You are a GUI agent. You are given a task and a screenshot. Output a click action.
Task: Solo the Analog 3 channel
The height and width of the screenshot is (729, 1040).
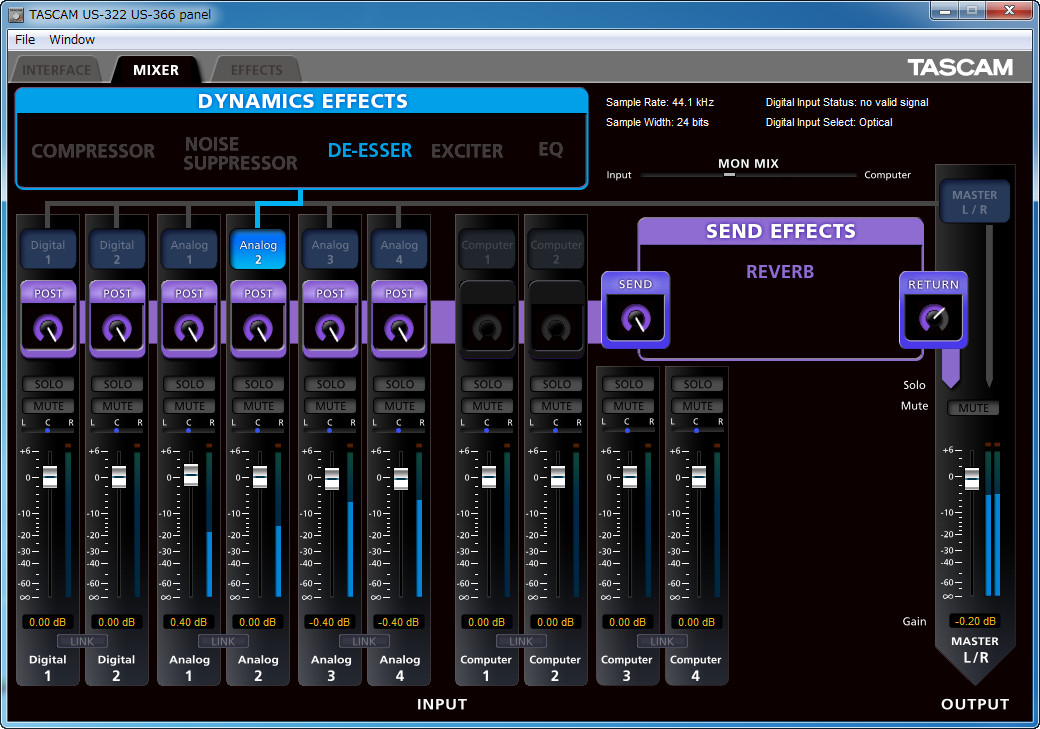330,384
